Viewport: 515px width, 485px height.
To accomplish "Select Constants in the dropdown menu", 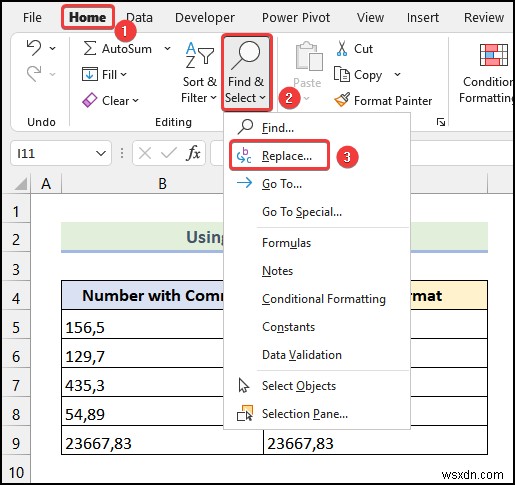I will pos(317,327).
